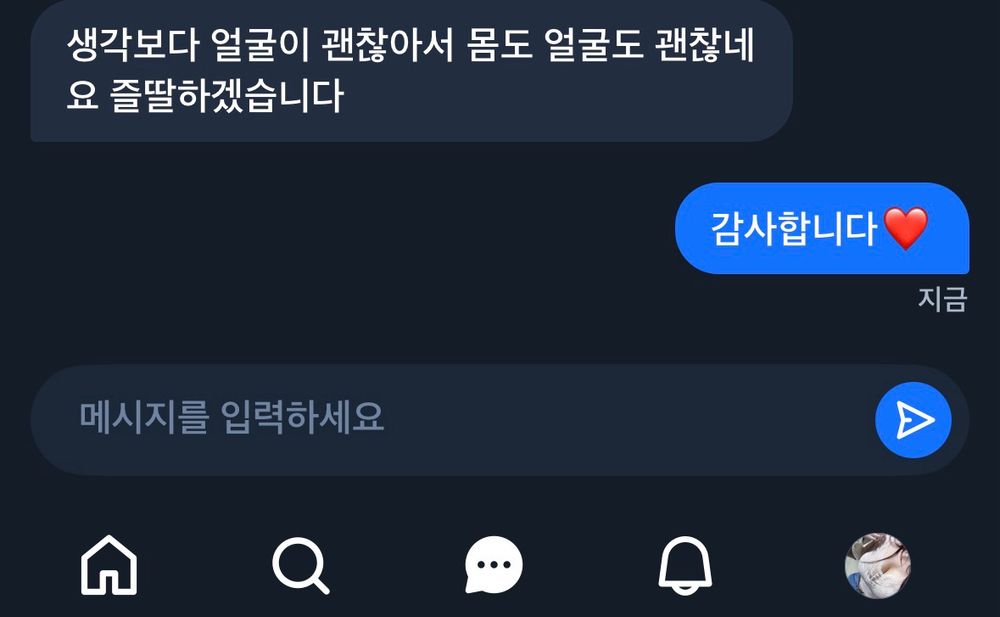
Task: Tap the word 괜찮네 in received message
Action: [x=705, y=45]
